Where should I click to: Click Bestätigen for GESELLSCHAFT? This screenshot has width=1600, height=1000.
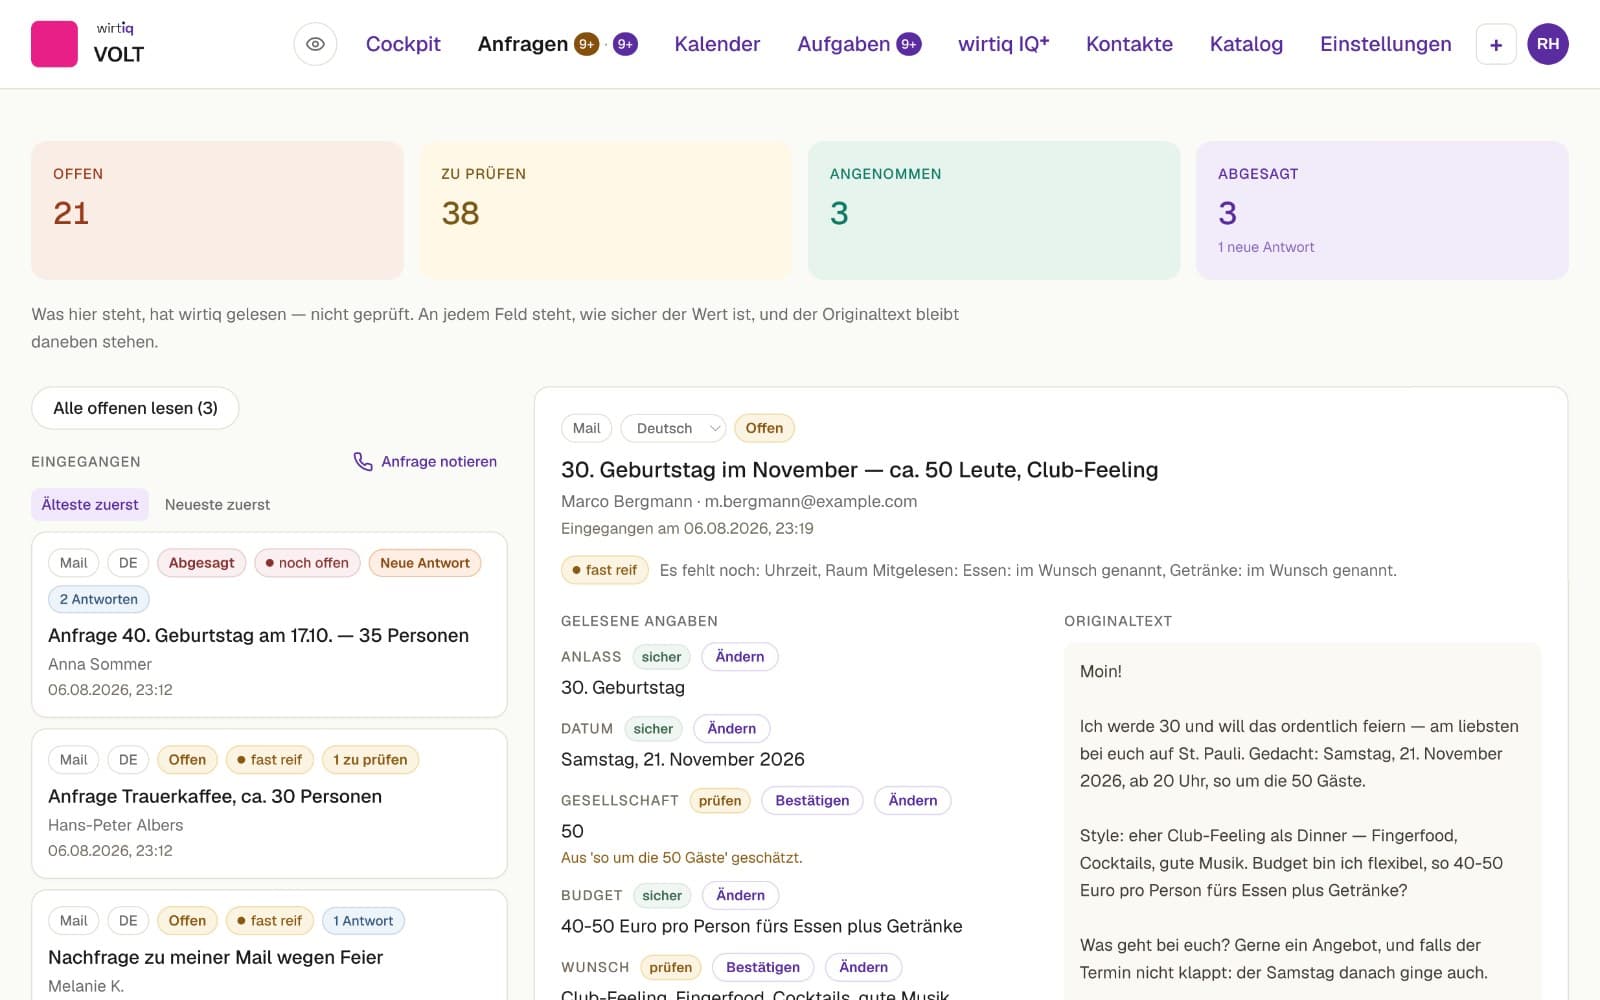point(812,801)
